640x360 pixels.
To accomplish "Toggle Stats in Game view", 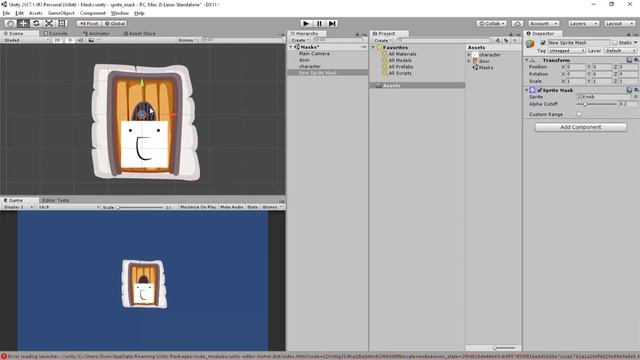I will pos(252,207).
